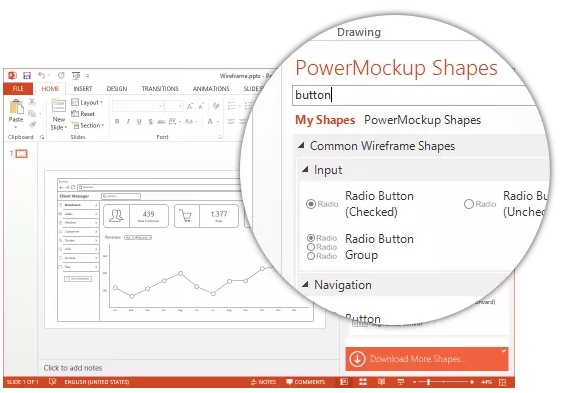Viewport: 574px width, 393px height.
Task: Open the font name combo box
Action: point(138,106)
